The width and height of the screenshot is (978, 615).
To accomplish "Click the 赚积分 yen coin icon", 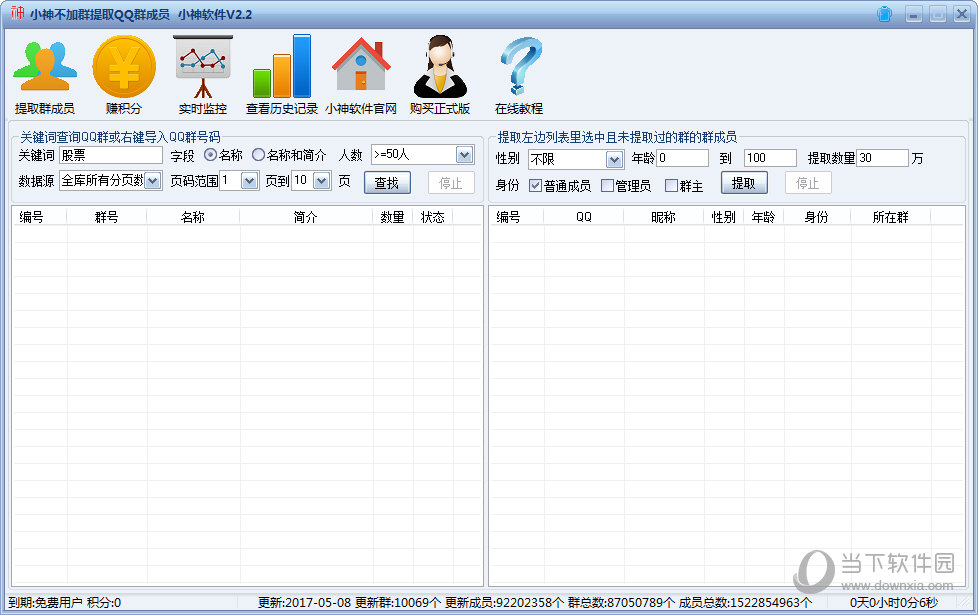I will click(123, 75).
